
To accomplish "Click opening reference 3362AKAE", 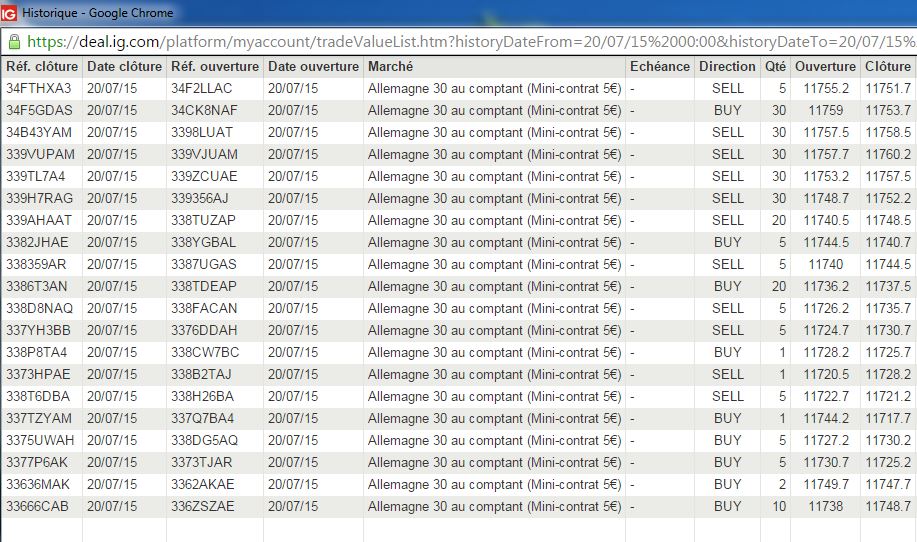I will click(202, 484).
